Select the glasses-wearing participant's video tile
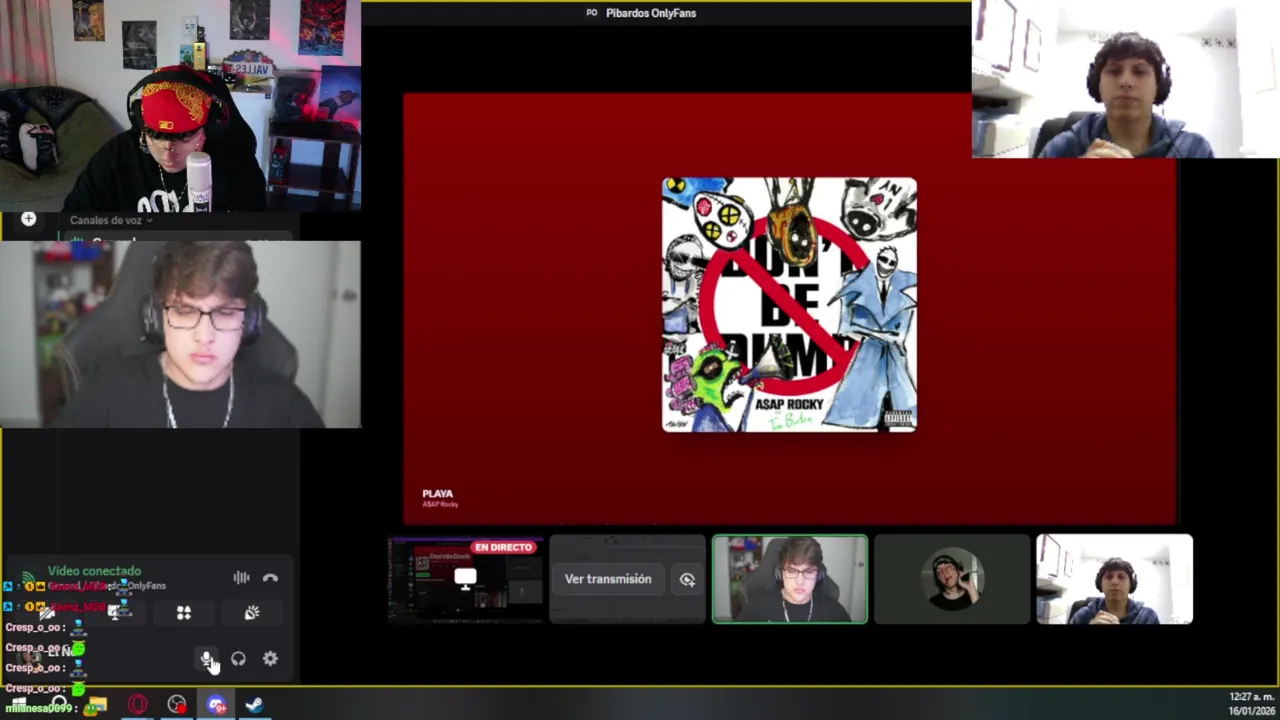Viewport: 1280px width, 720px height. 790,579
